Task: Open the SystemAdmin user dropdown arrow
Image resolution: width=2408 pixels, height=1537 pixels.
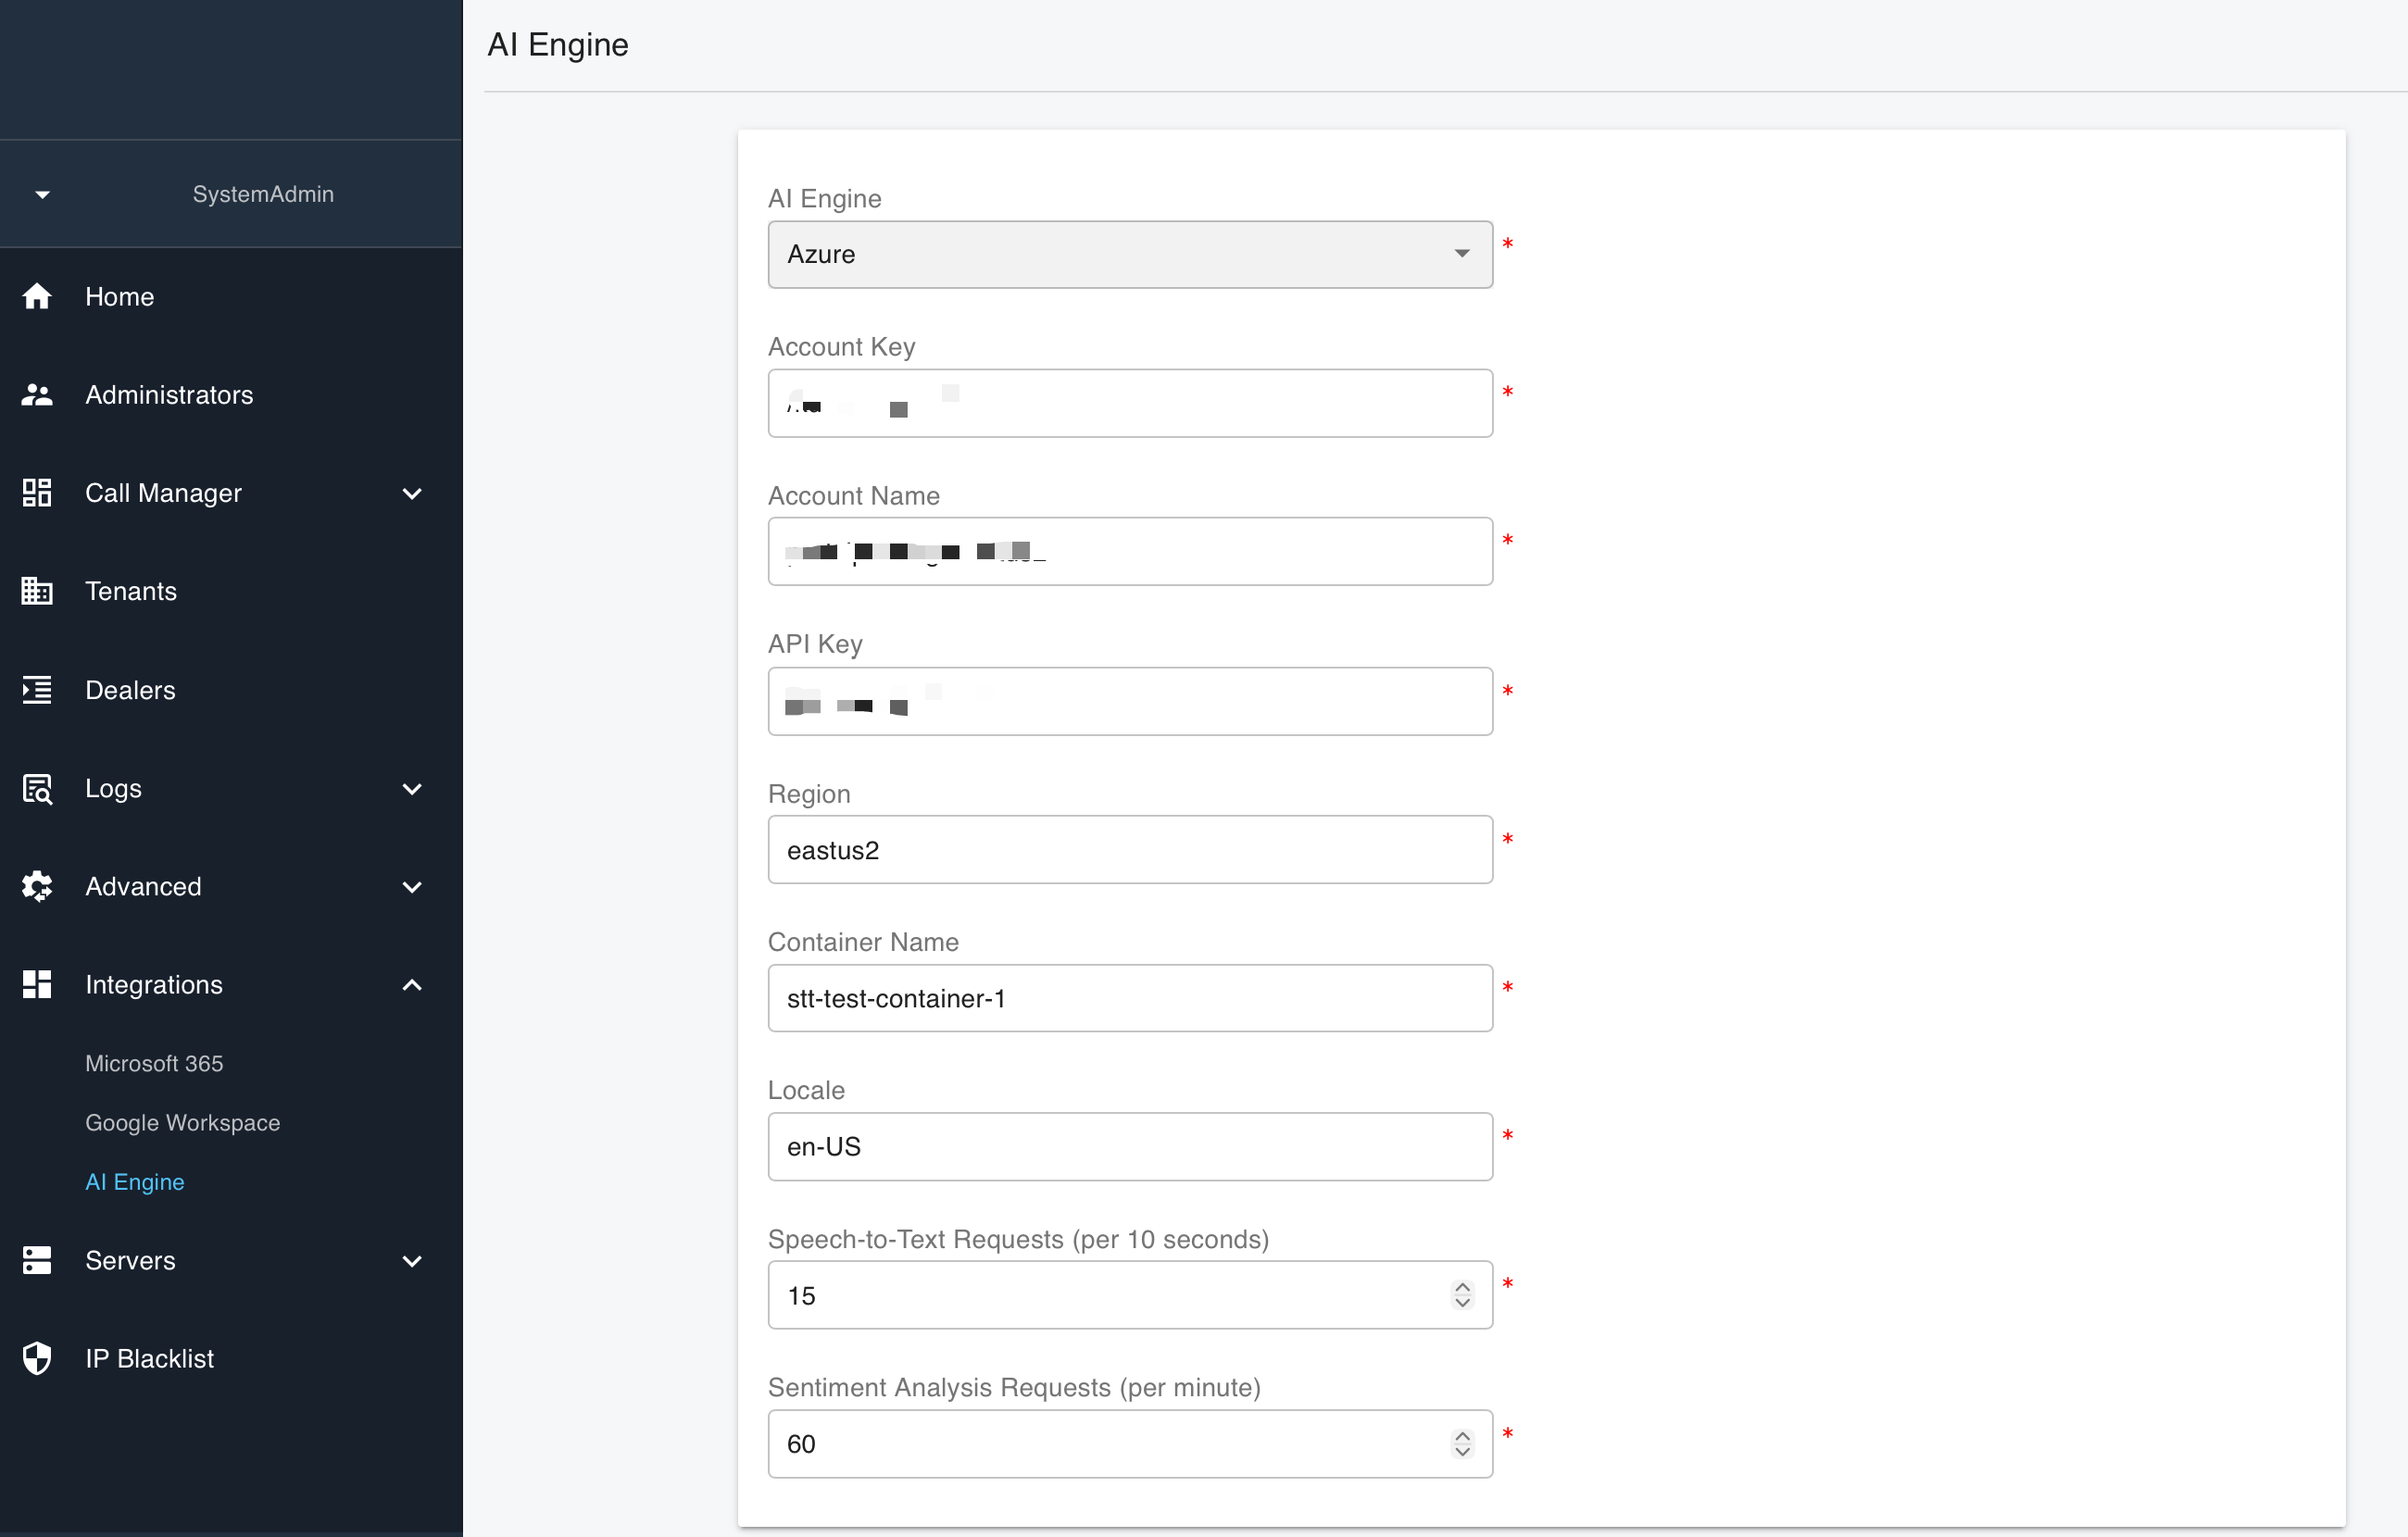Action: (x=42, y=195)
